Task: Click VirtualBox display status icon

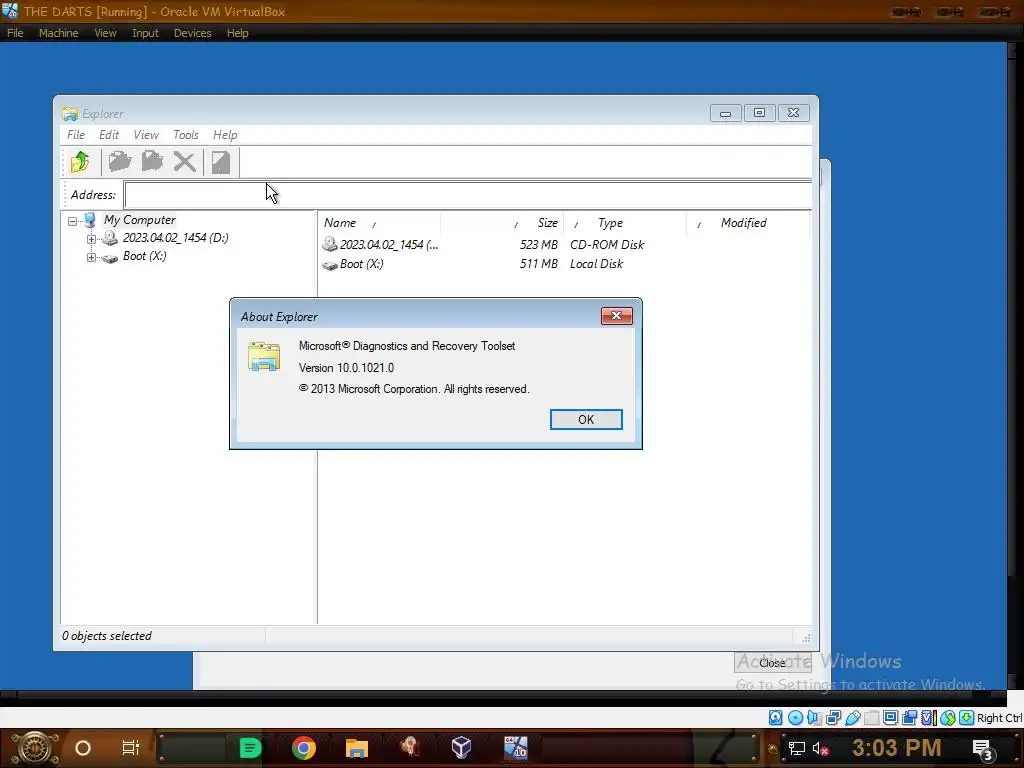Action: 890,718
